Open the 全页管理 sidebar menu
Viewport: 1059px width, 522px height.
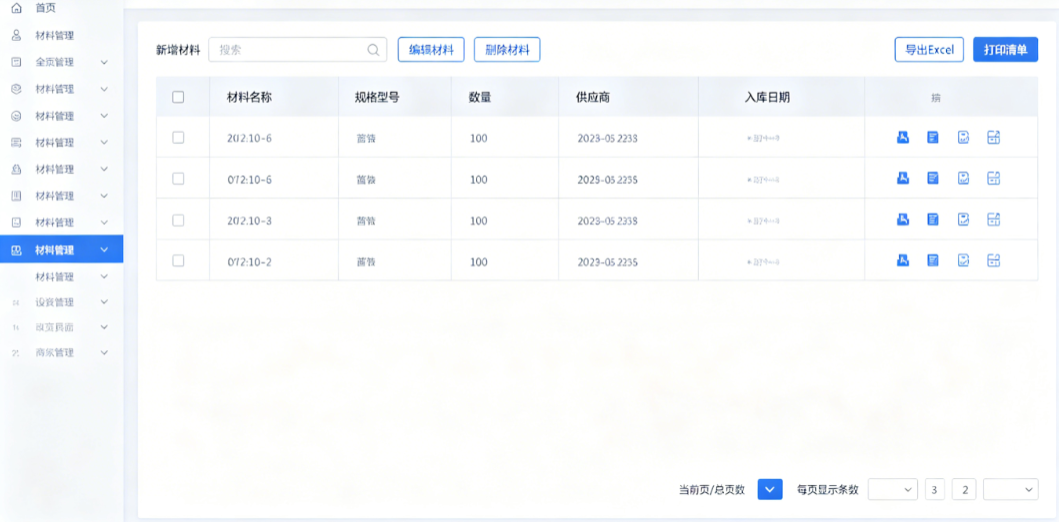pos(61,62)
